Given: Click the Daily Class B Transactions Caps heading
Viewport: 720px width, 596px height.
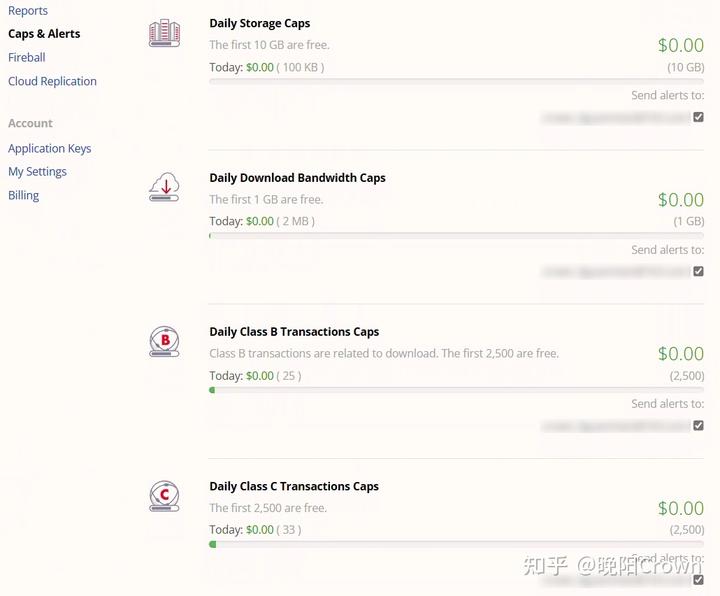Looking at the screenshot, I should (x=294, y=332).
